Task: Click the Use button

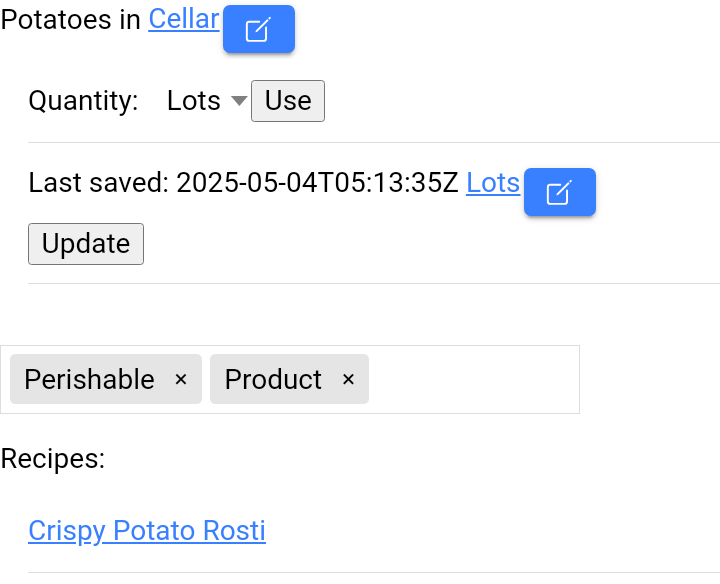Action: pos(288,101)
